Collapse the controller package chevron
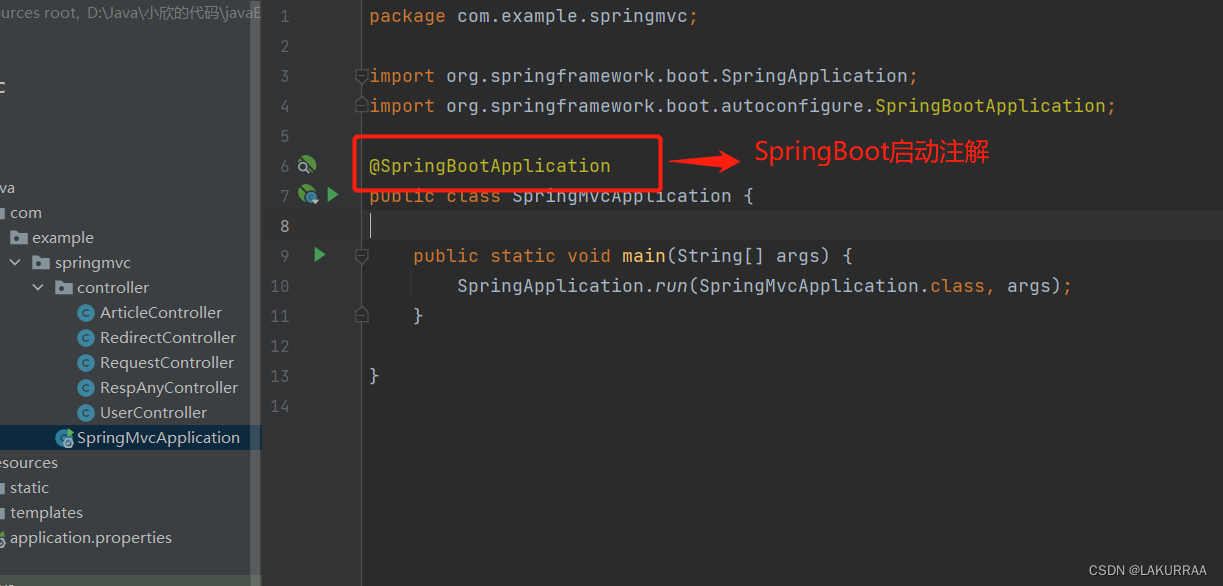 (38, 287)
